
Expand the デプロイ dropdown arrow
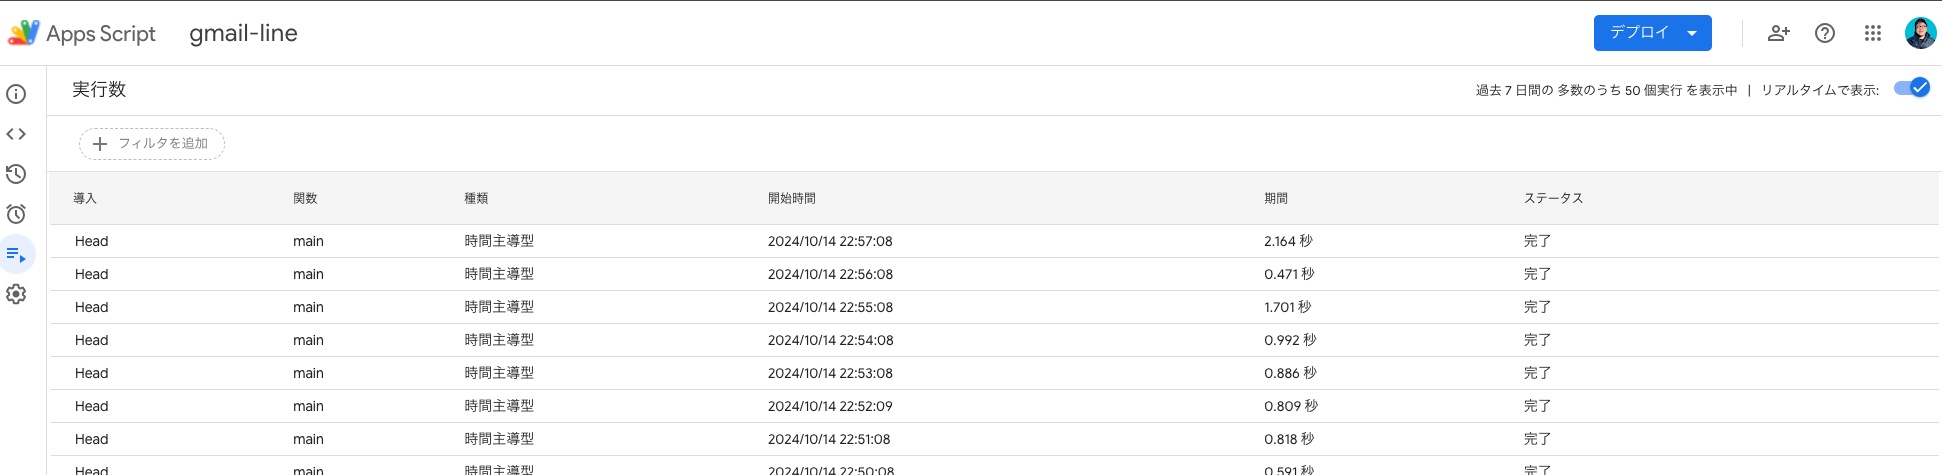coord(1692,33)
